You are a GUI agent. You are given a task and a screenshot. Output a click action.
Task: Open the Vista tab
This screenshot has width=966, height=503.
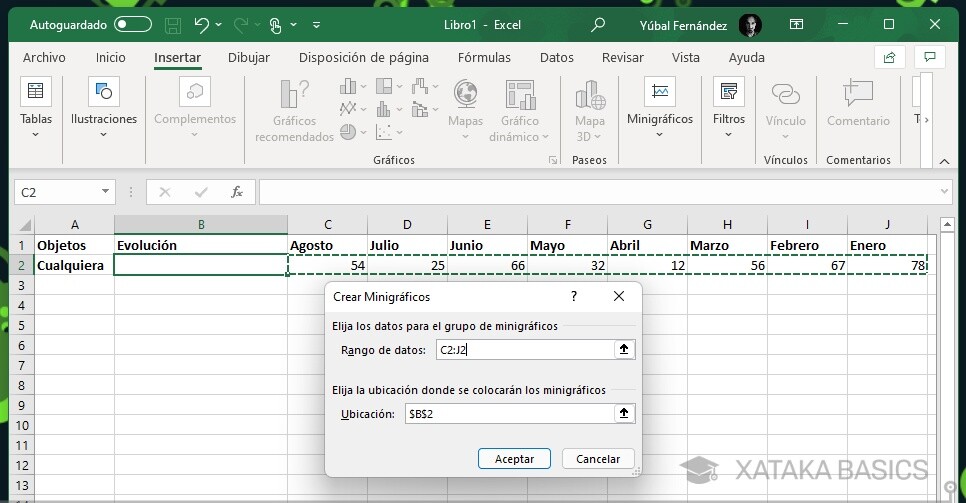[686, 57]
